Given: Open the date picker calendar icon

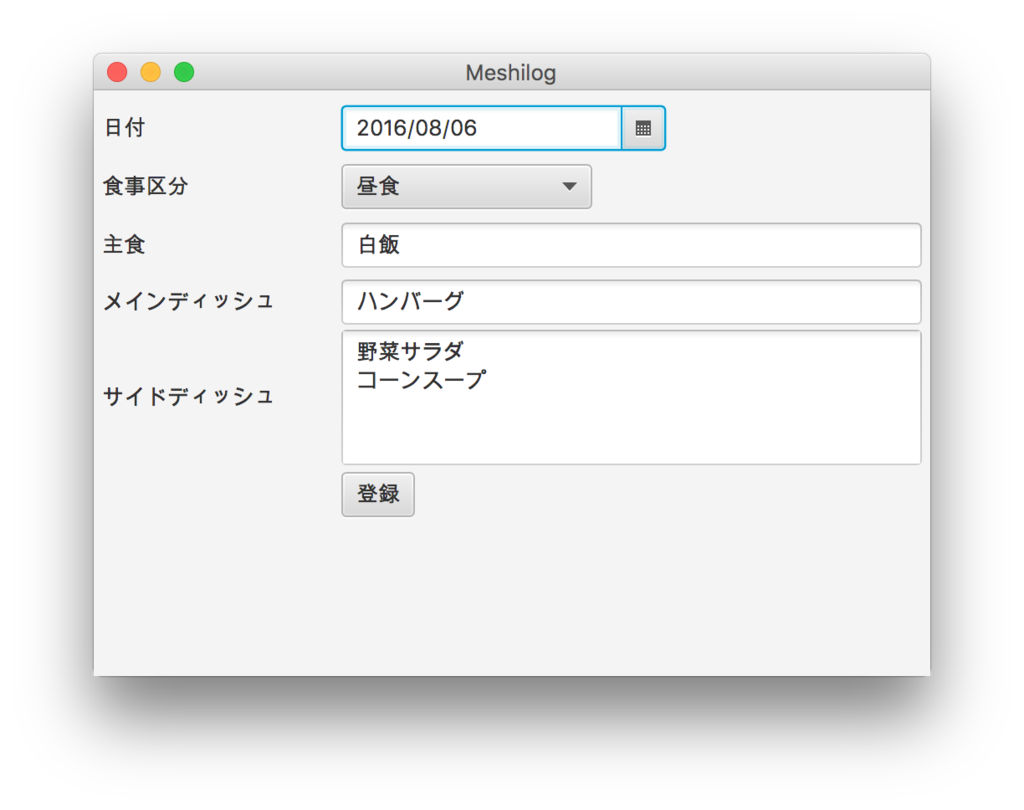Looking at the screenshot, I should 643,128.
